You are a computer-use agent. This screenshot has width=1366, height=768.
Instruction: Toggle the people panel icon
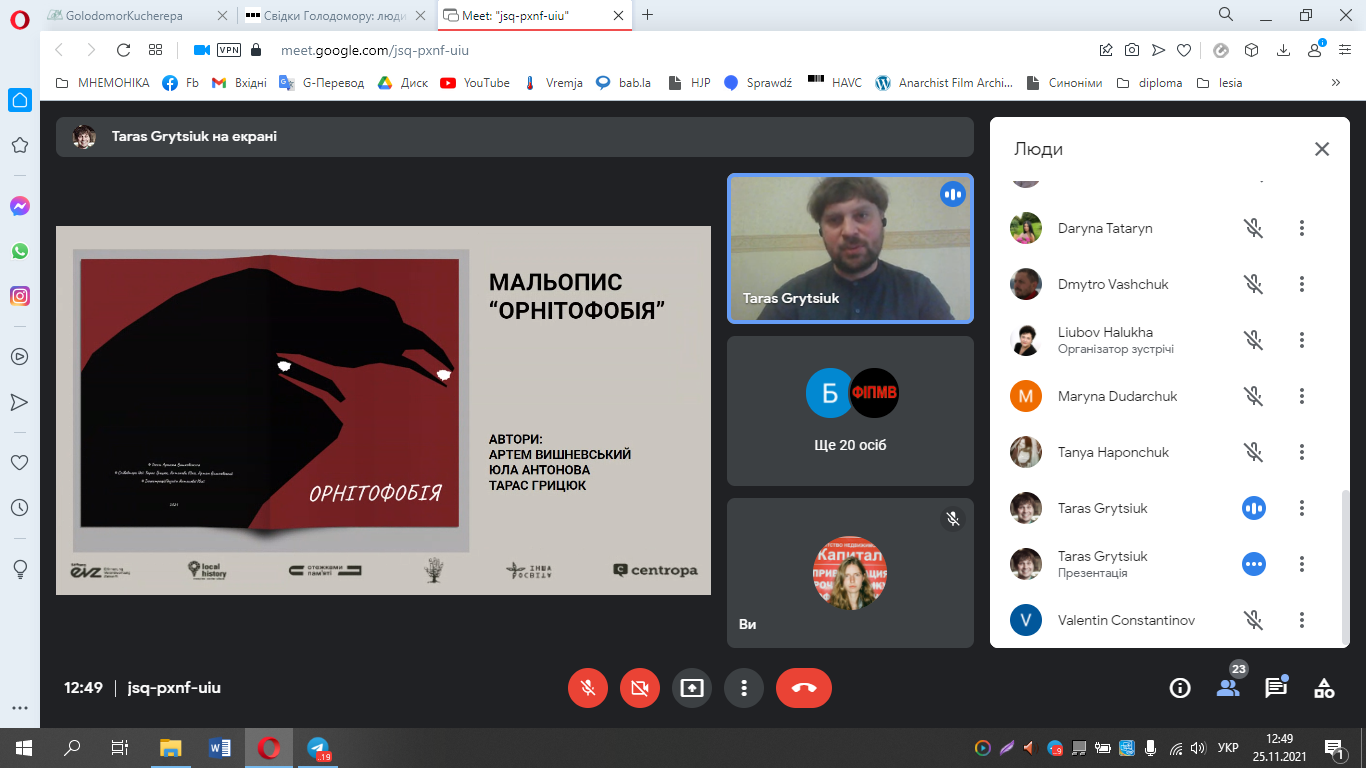click(x=1228, y=688)
